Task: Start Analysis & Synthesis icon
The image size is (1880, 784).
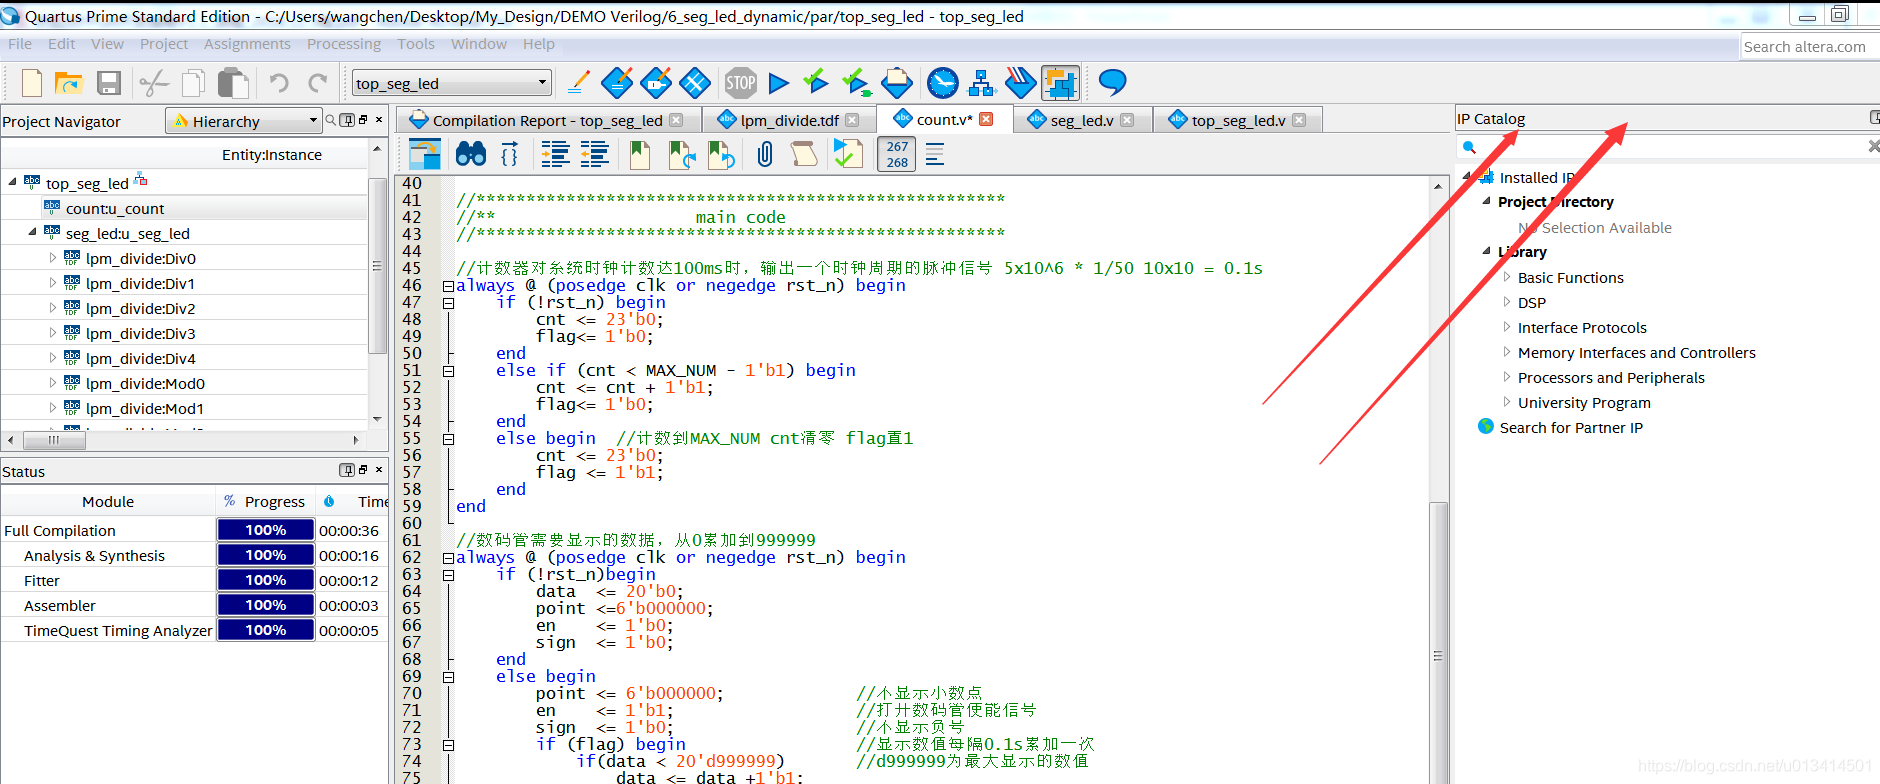Action: [816, 82]
